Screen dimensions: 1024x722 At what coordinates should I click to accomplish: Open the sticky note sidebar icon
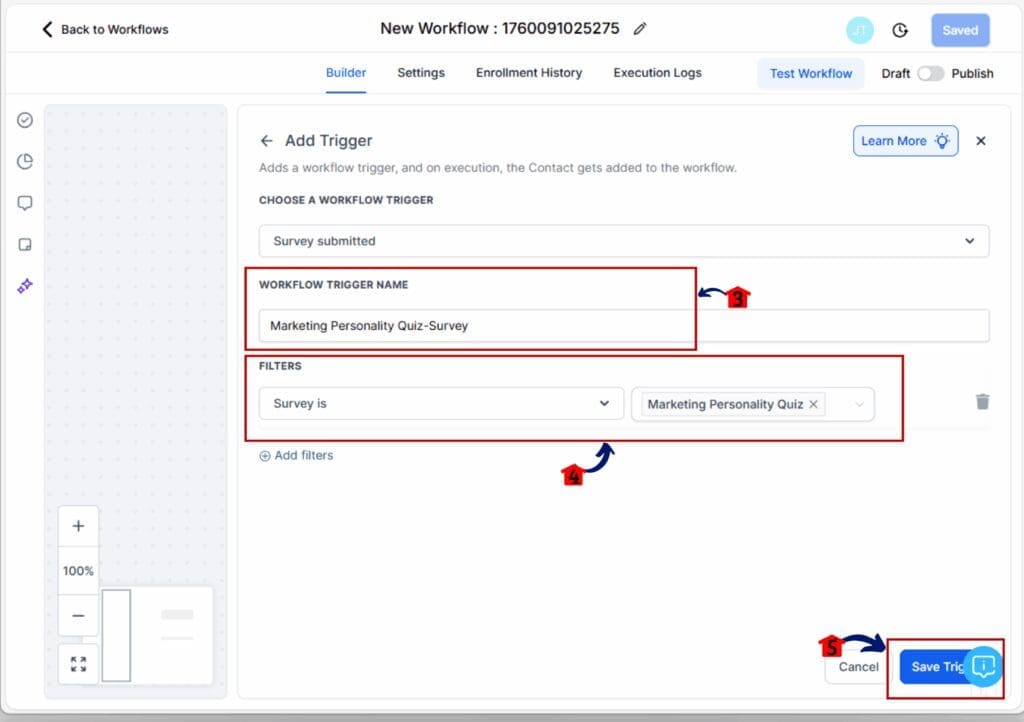point(25,244)
